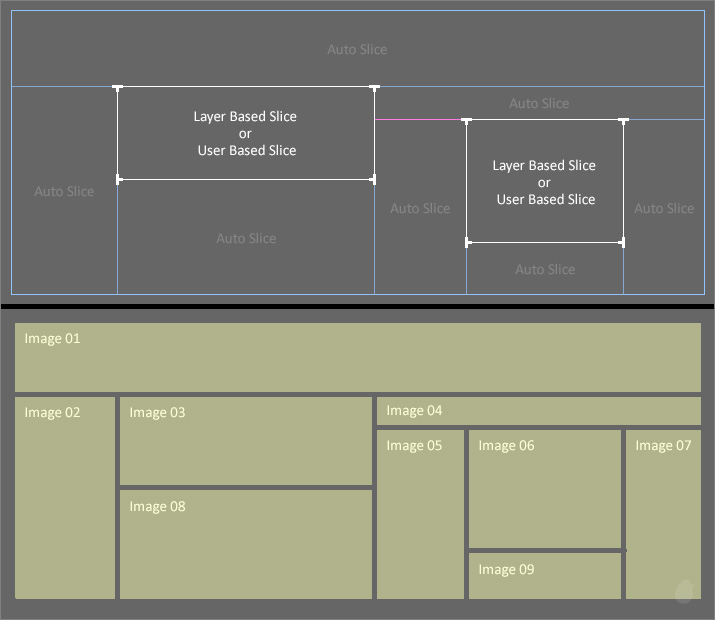The width and height of the screenshot is (715, 620).
Task: Click the bottom-right corner handle of the larger slice
Action: point(374,180)
